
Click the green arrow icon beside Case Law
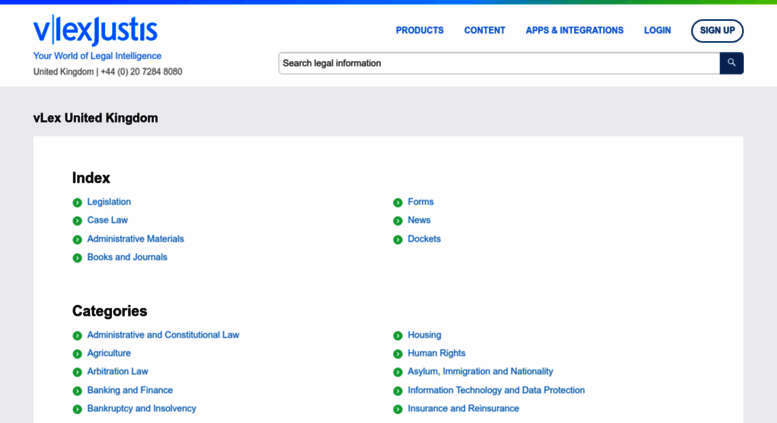[x=77, y=221]
